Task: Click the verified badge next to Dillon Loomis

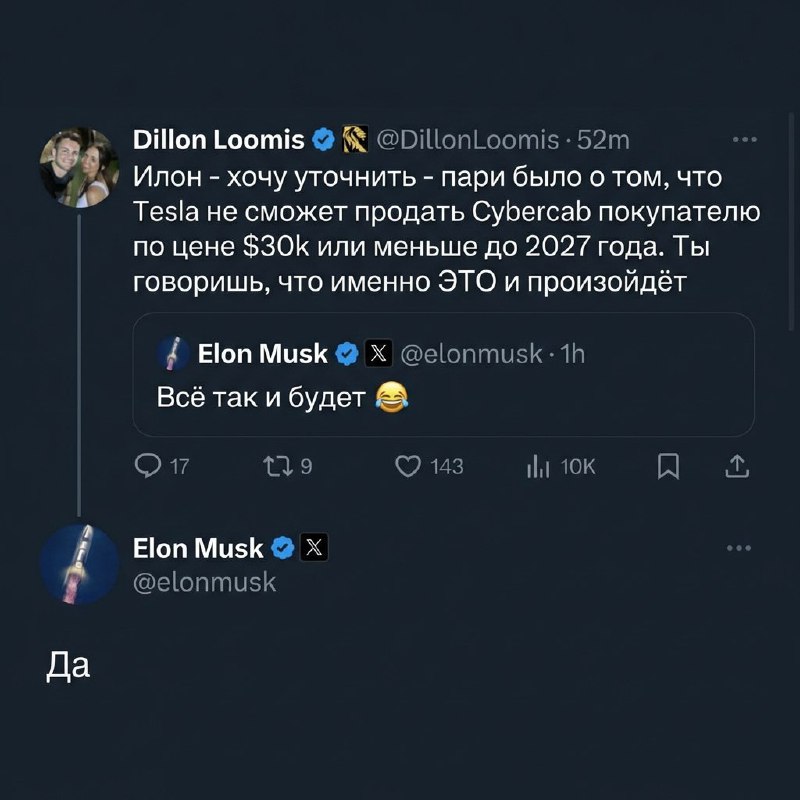Action: point(322,141)
